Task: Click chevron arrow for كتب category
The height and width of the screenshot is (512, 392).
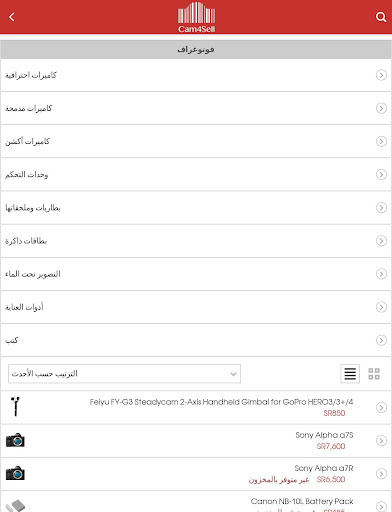Action: (x=381, y=340)
